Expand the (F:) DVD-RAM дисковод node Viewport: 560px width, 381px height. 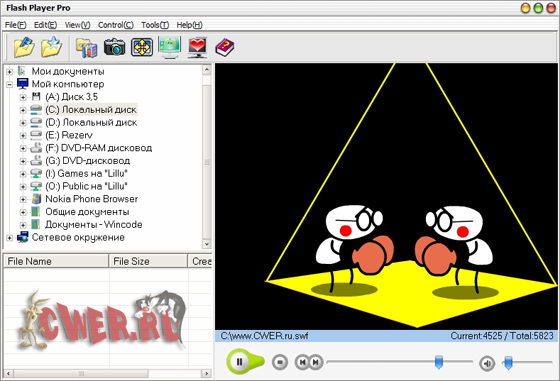[23, 148]
